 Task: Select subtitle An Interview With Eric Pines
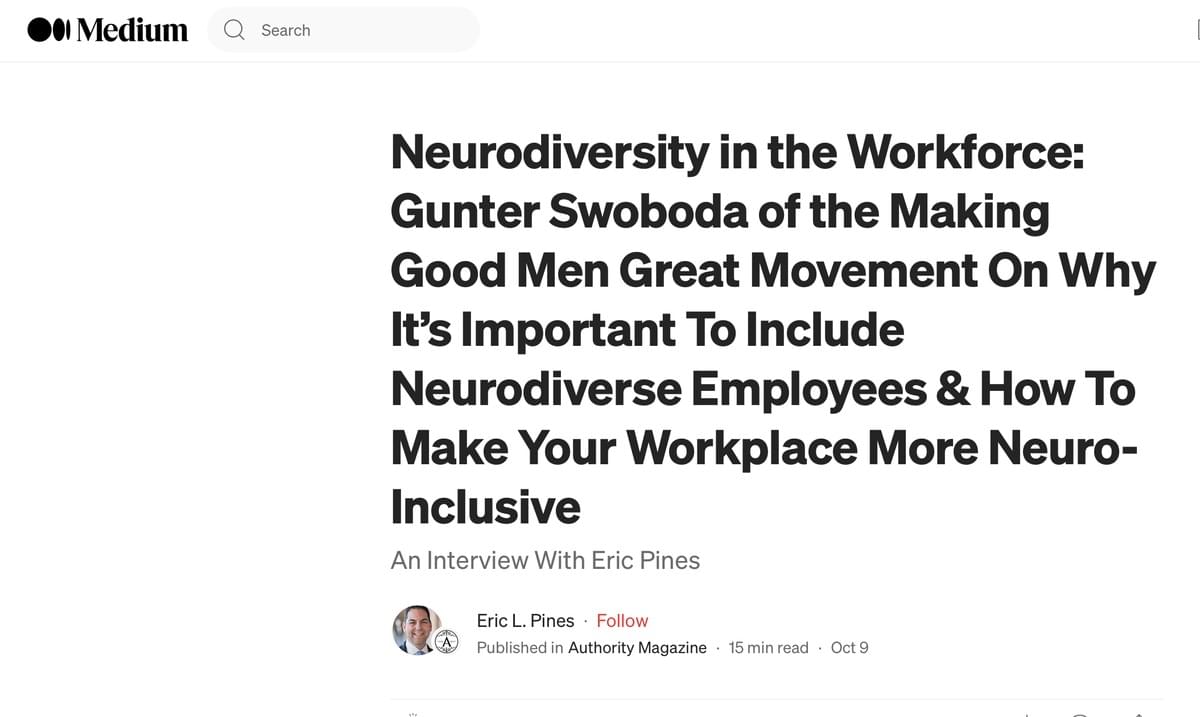coord(545,560)
